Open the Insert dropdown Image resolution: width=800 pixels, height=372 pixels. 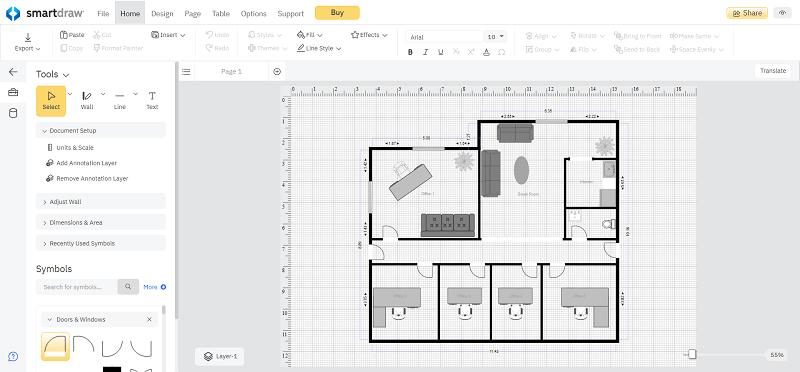(x=168, y=35)
